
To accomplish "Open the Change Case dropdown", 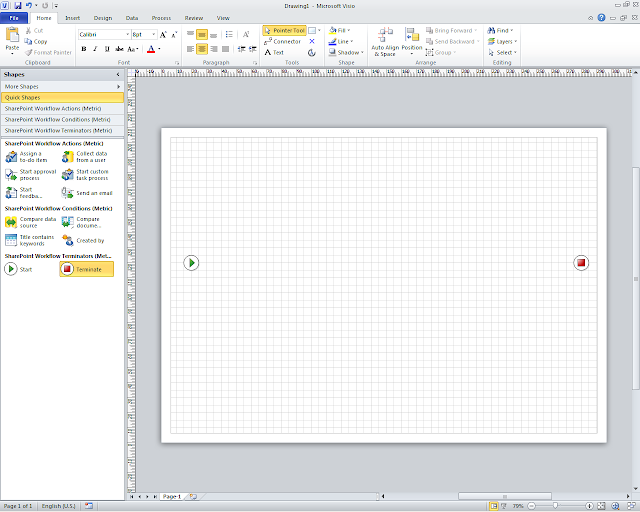I will coord(132,49).
